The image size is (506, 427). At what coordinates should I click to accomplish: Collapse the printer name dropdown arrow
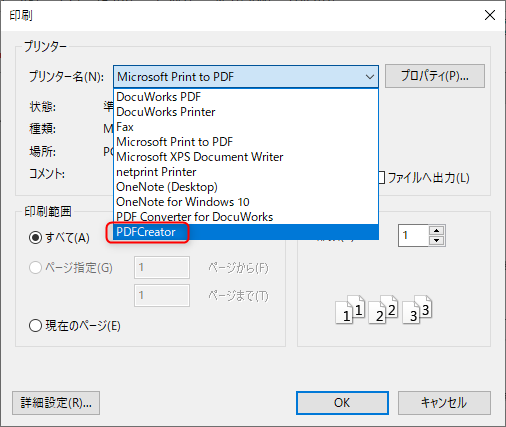(x=369, y=77)
